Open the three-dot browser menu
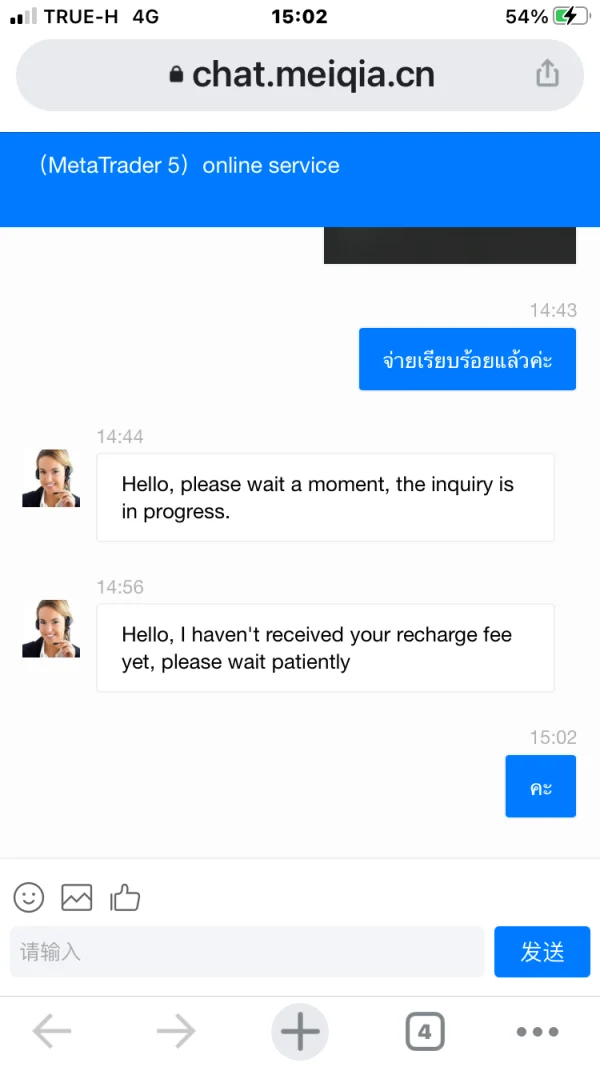The width and height of the screenshot is (600, 1067). (x=537, y=1031)
